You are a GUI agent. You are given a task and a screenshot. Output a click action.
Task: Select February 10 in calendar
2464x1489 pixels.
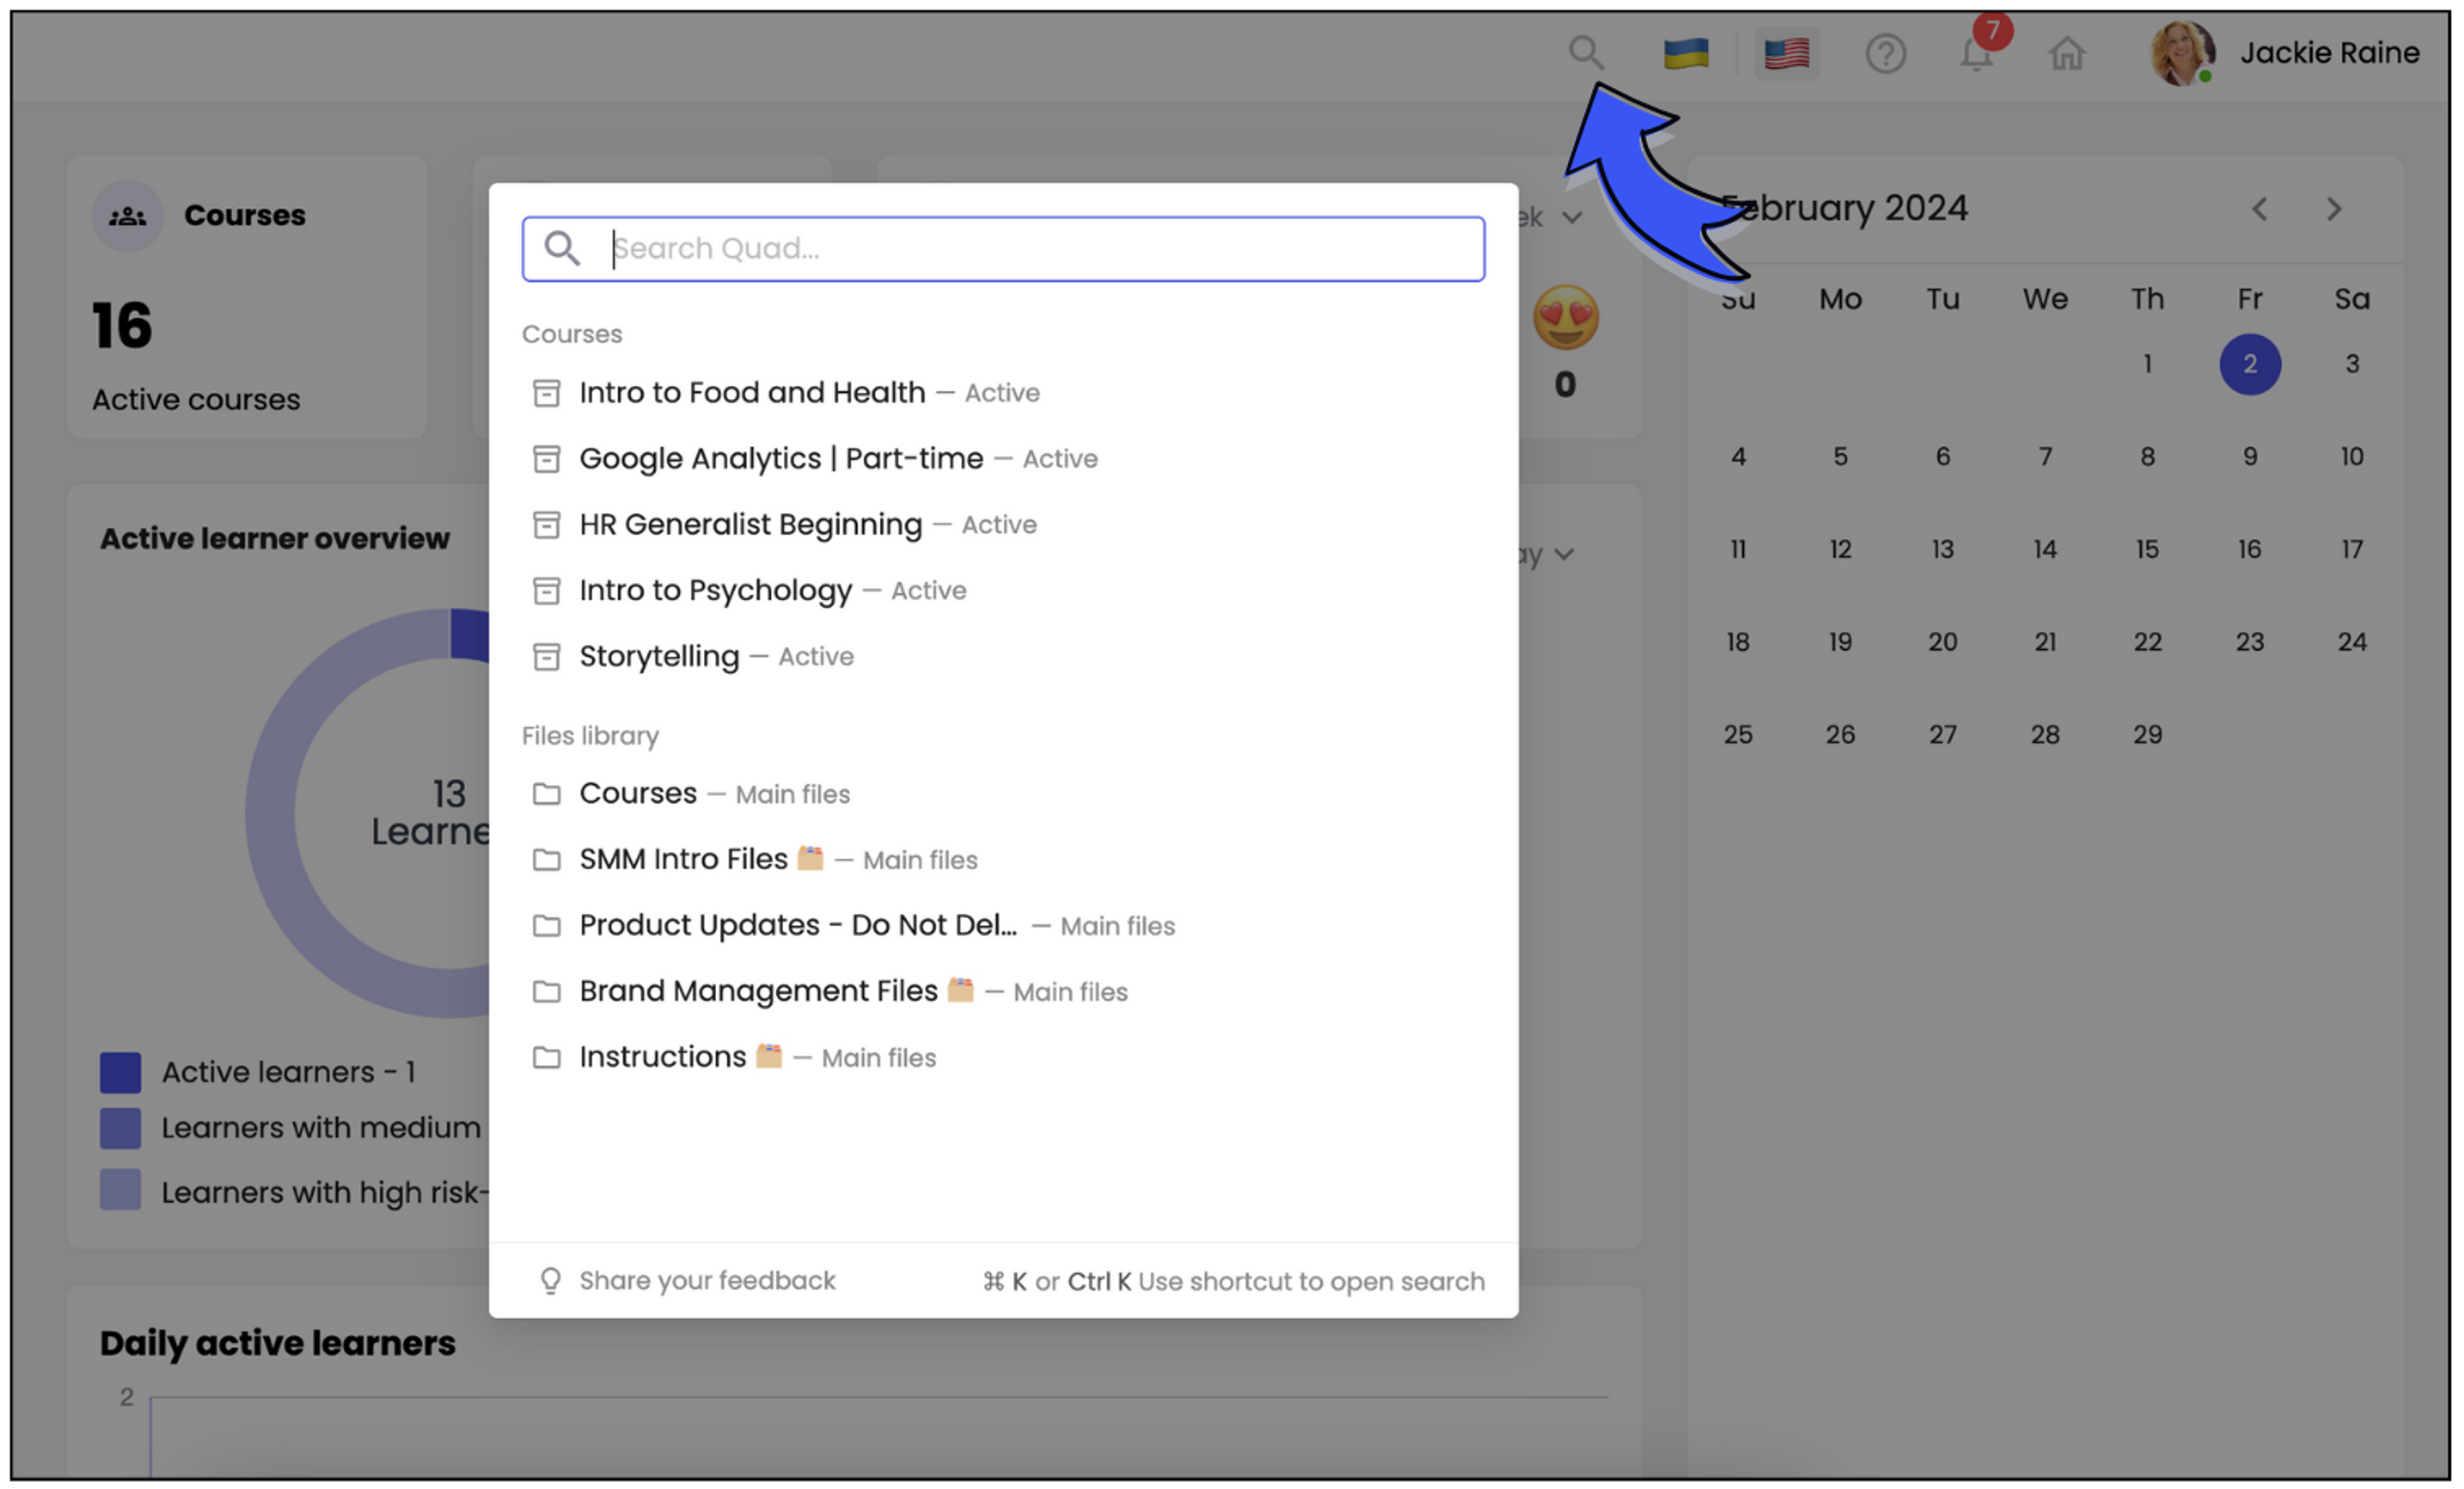[x=2352, y=457]
